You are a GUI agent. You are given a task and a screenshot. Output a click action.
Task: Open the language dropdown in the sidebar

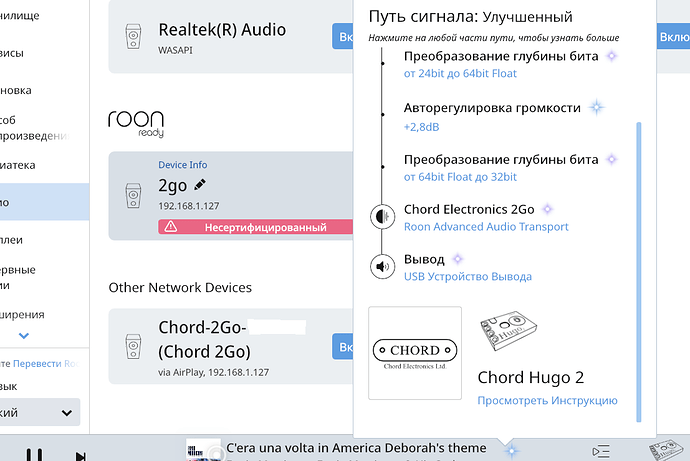(39, 413)
